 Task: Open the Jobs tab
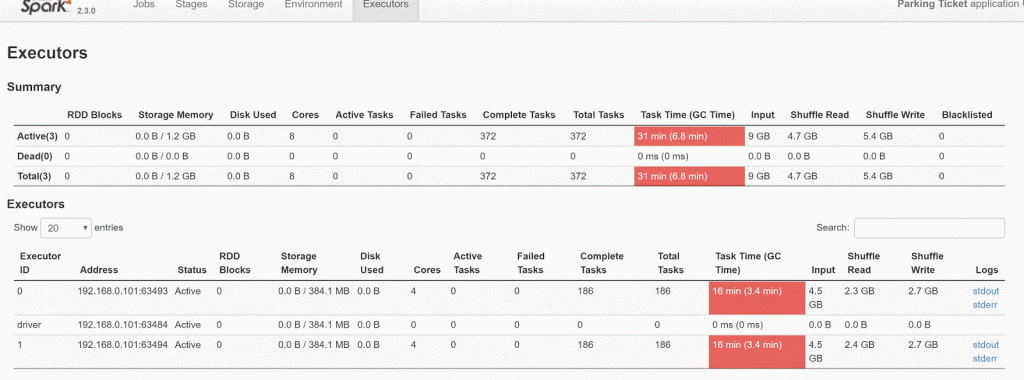pyautogui.click(x=144, y=5)
